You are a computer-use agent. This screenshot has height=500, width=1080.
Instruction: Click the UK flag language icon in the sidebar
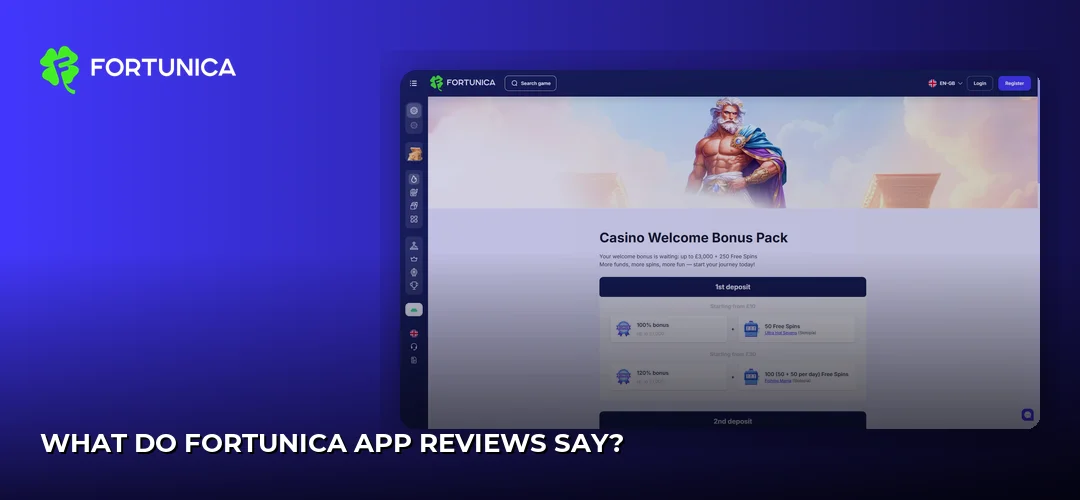tap(414, 333)
